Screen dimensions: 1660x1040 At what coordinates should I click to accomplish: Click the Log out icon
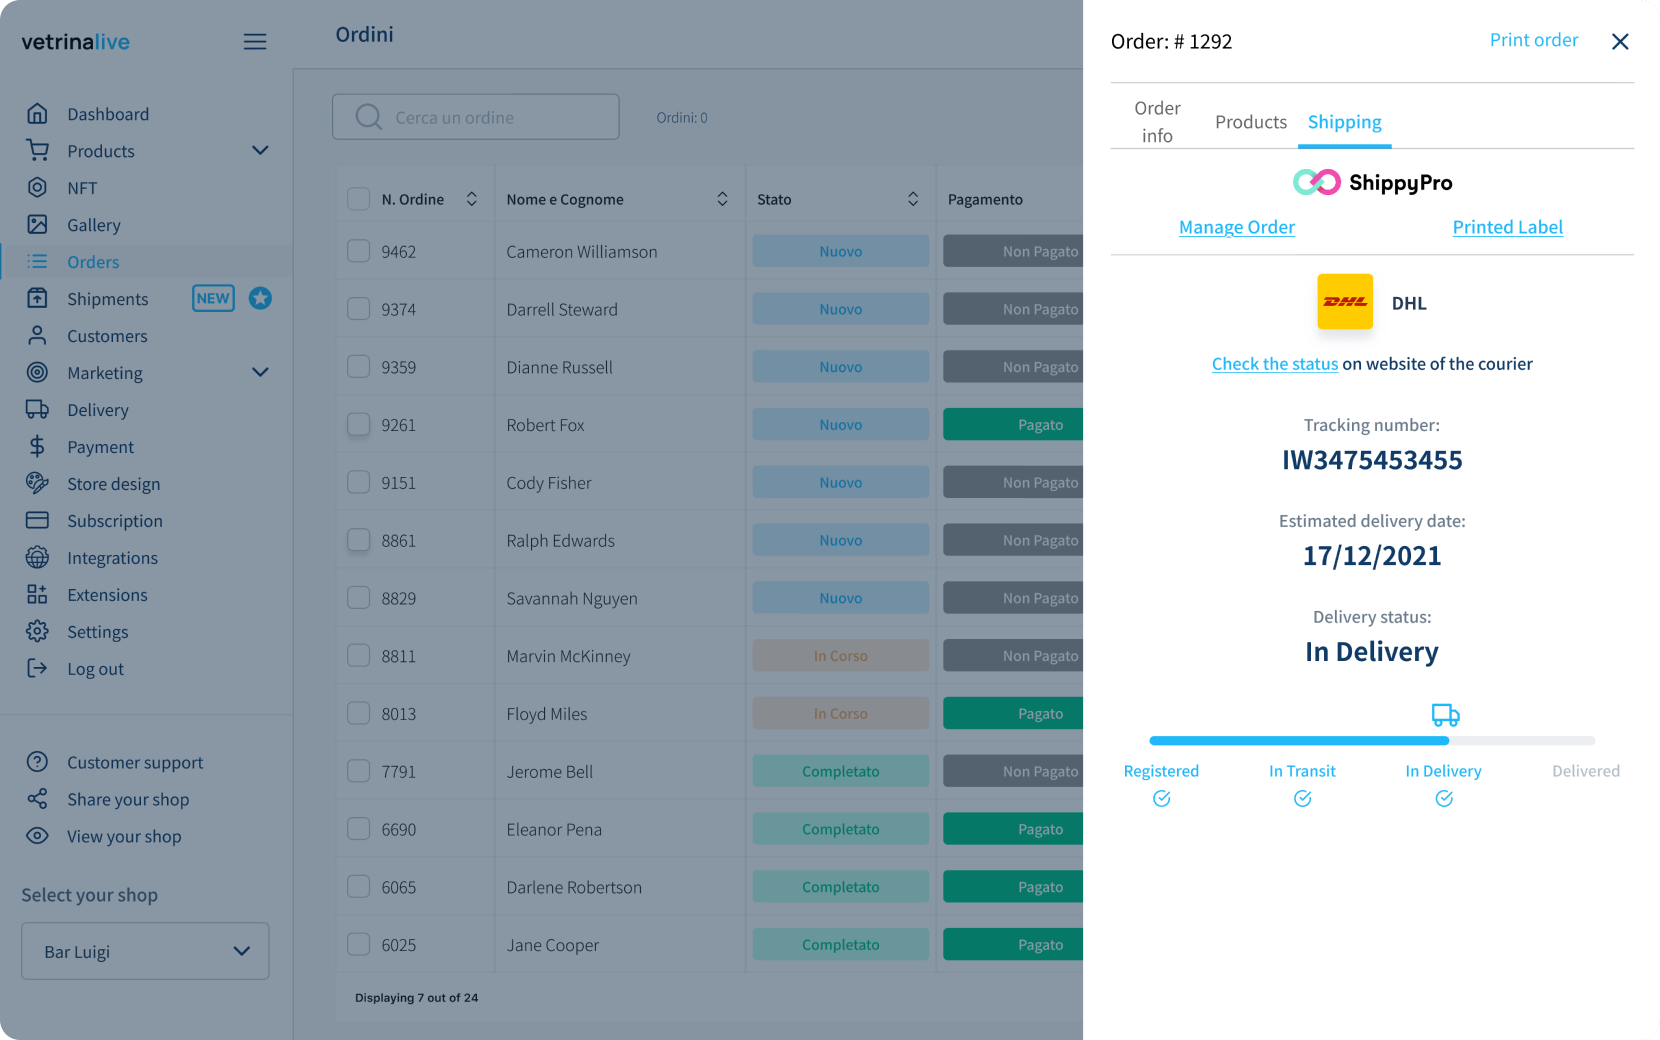coord(37,669)
